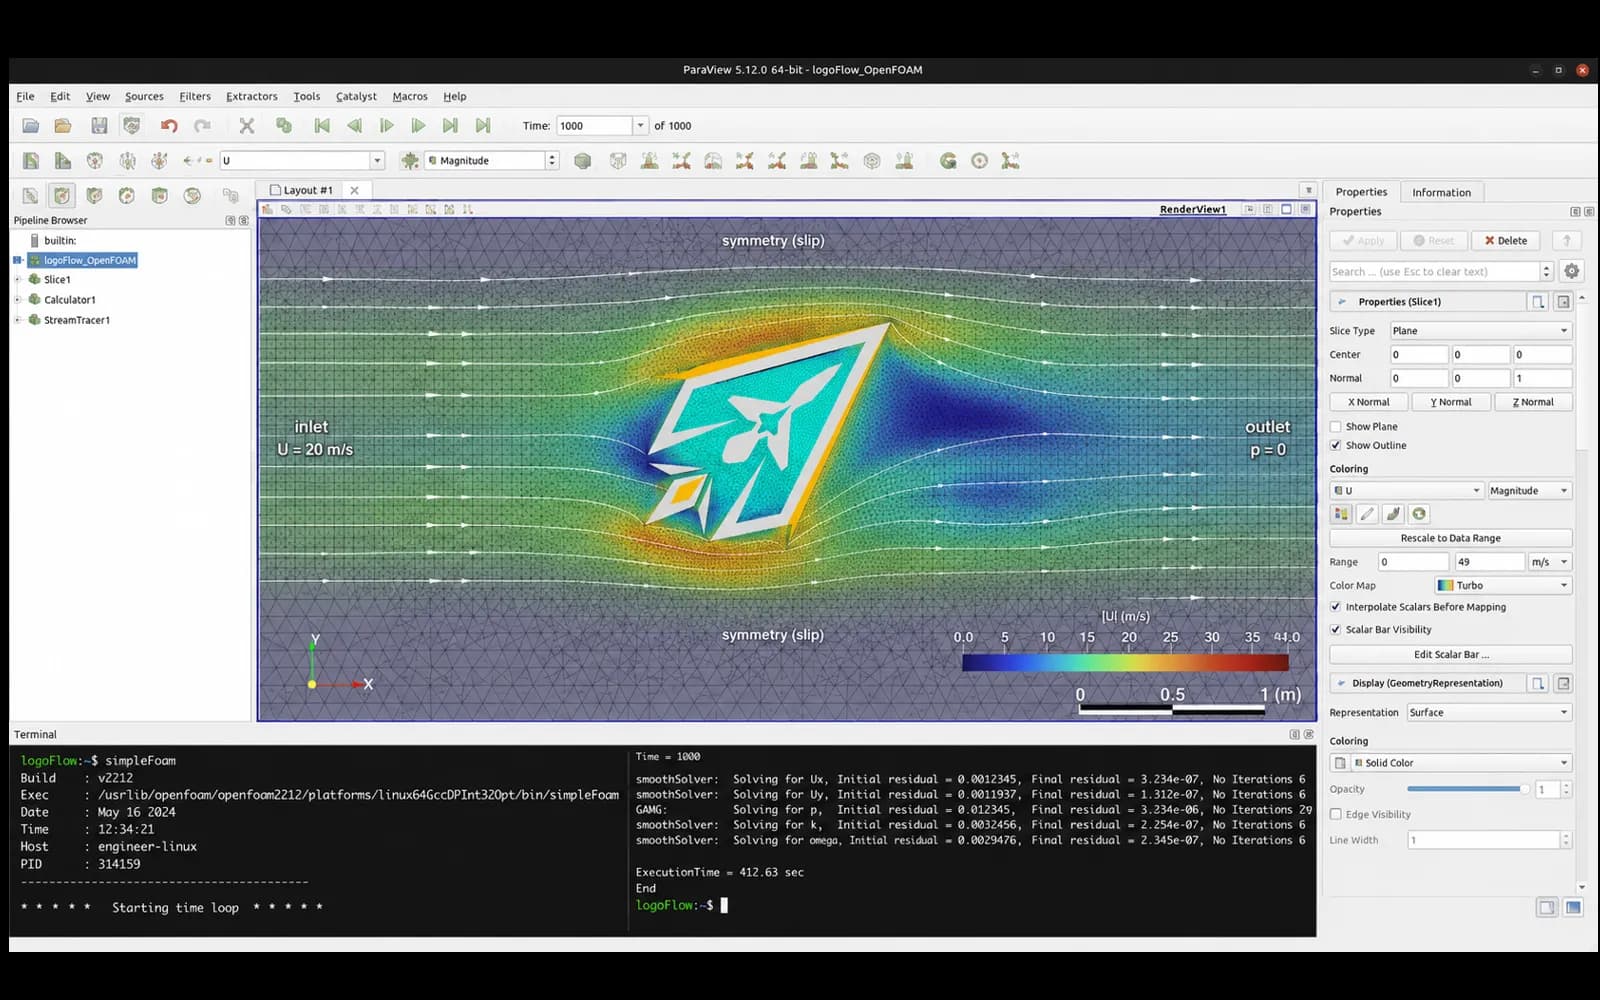Open the Filters menu
The height and width of the screenshot is (1000, 1600).
pos(195,97)
